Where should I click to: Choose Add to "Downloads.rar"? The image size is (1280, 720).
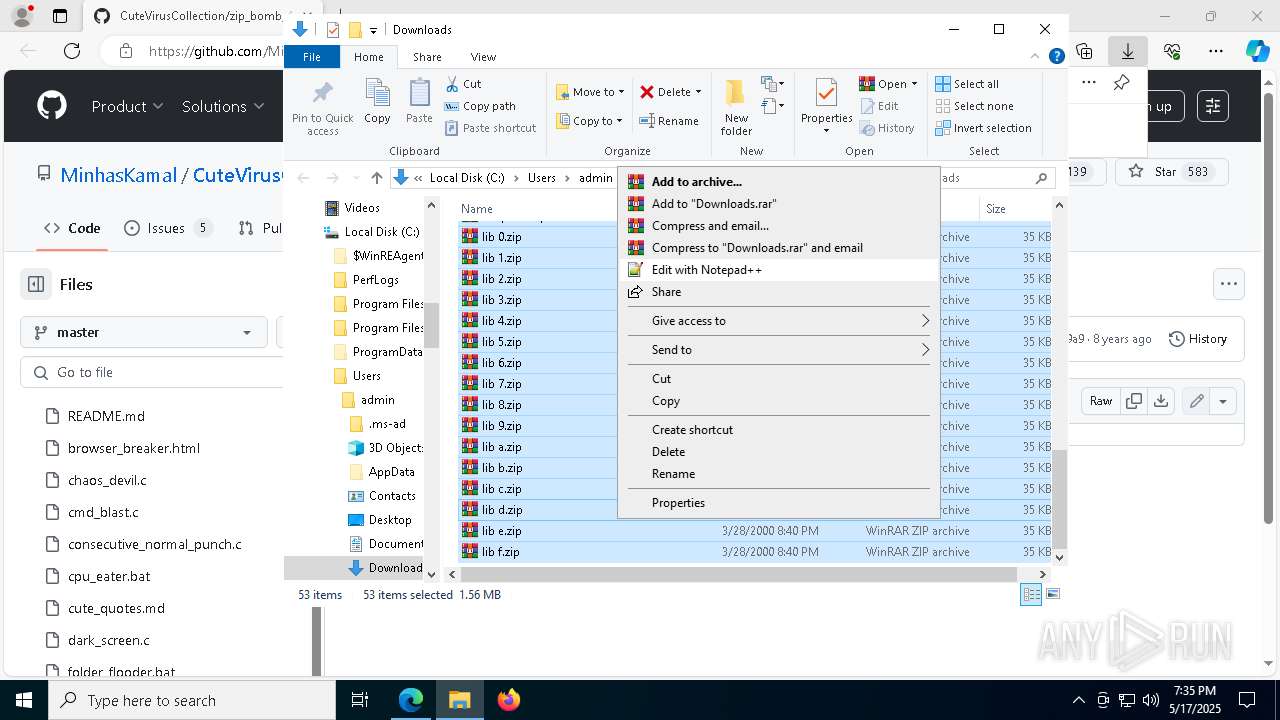click(778, 204)
